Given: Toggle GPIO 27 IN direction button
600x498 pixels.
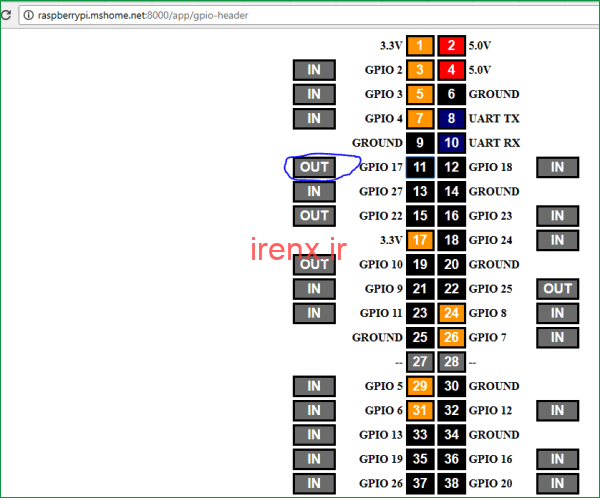Looking at the screenshot, I should 314,191.
